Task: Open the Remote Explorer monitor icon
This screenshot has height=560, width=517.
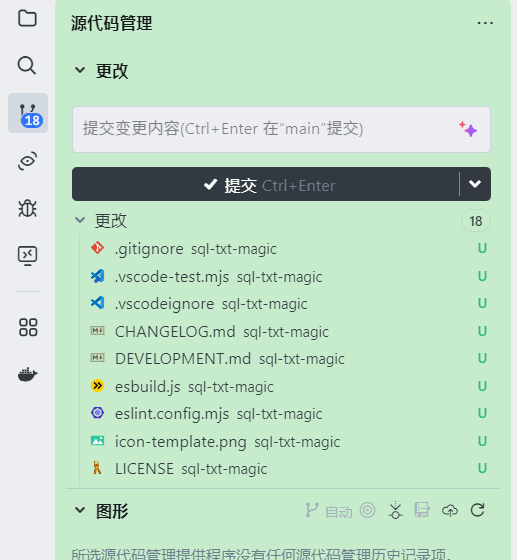Action: tap(27, 256)
